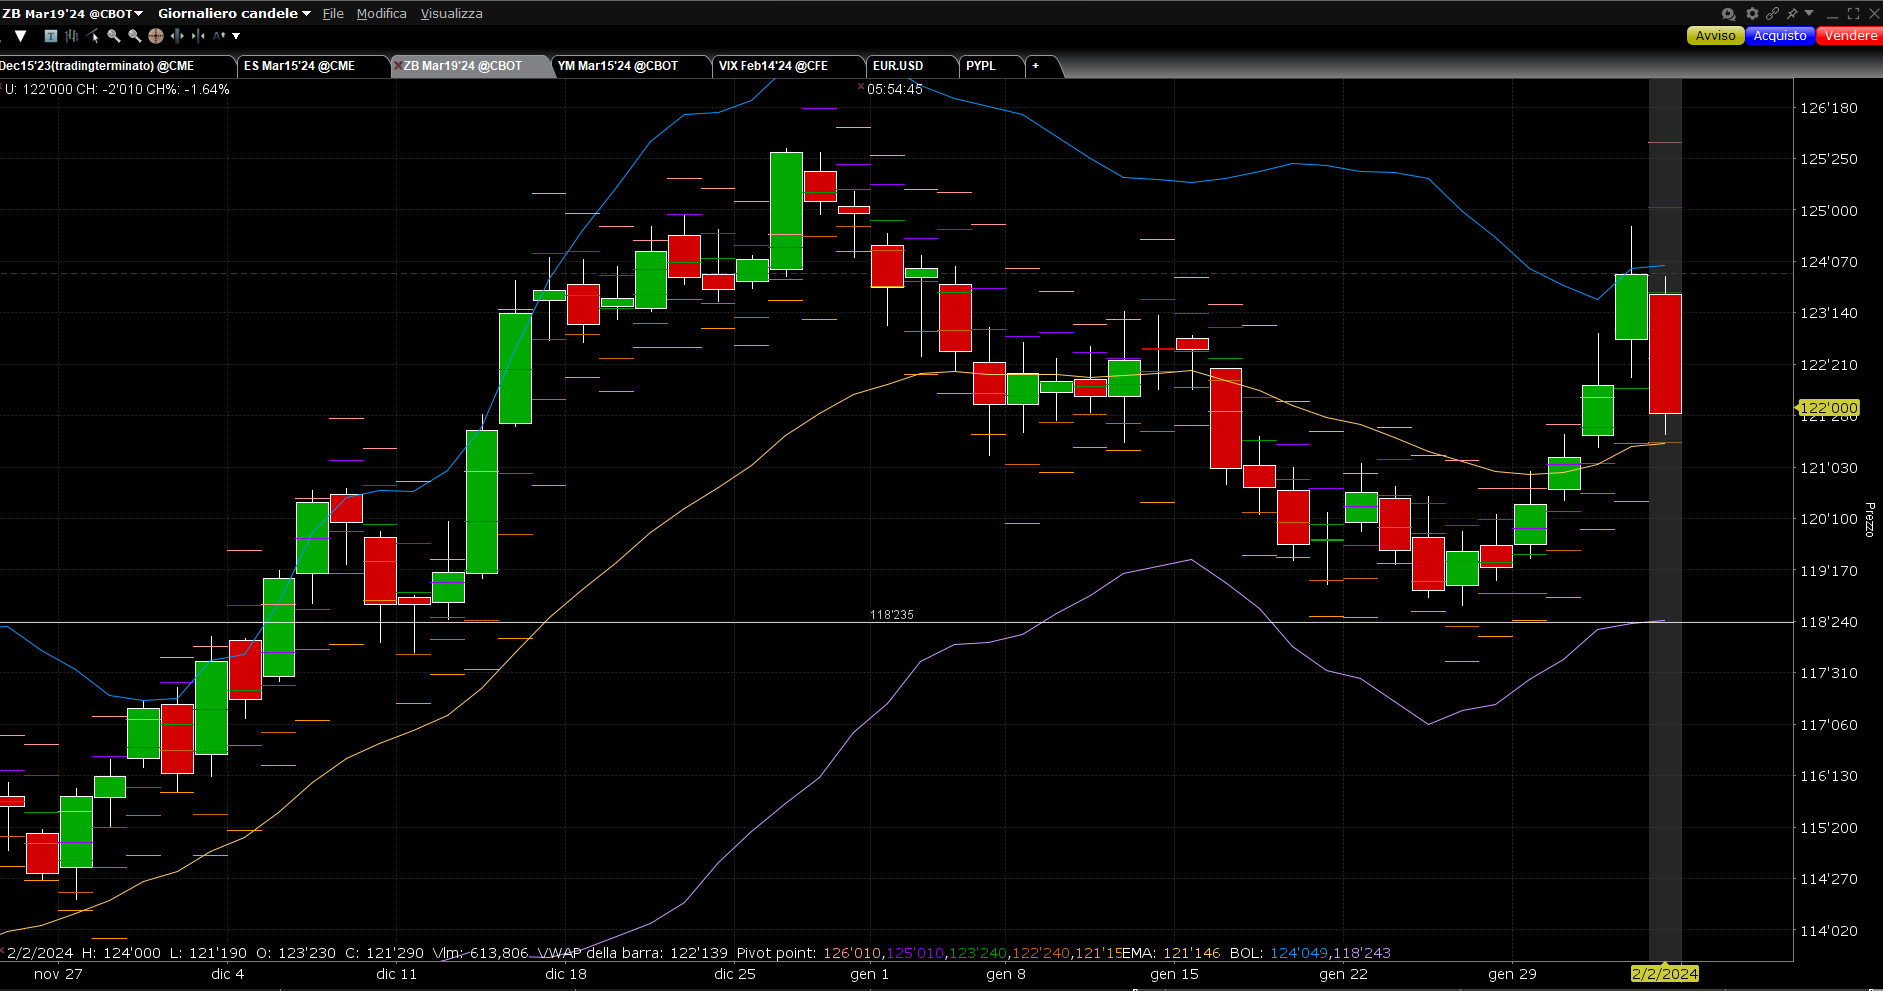The image size is (1883, 991).
Task: Click the compress bar spacing icon
Action: (198, 36)
